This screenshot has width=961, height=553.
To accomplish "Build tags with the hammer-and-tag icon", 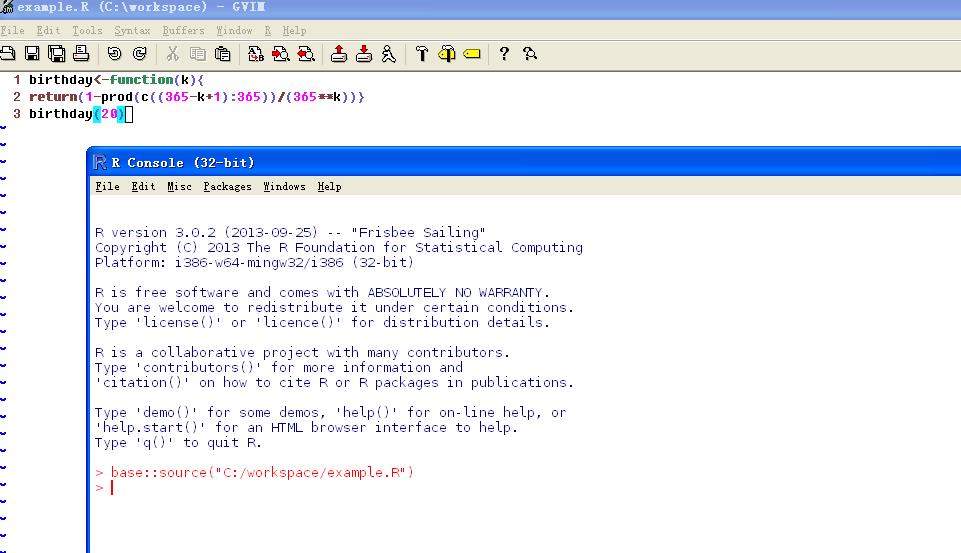I will [x=447, y=54].
